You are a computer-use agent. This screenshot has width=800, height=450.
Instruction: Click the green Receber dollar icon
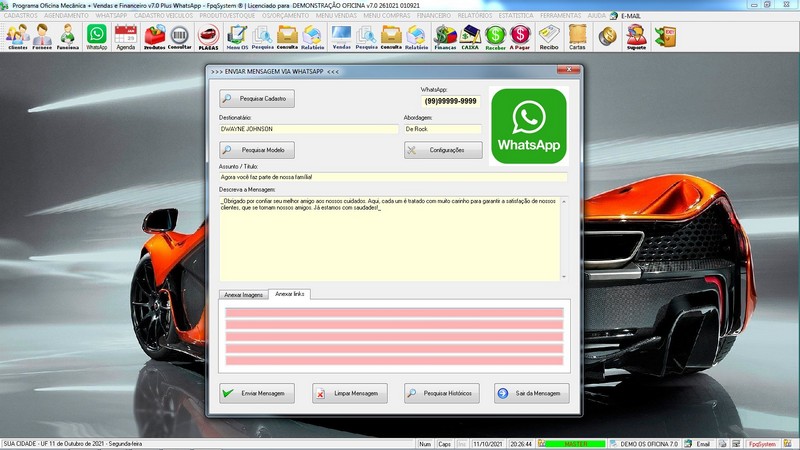pos(495,37)
